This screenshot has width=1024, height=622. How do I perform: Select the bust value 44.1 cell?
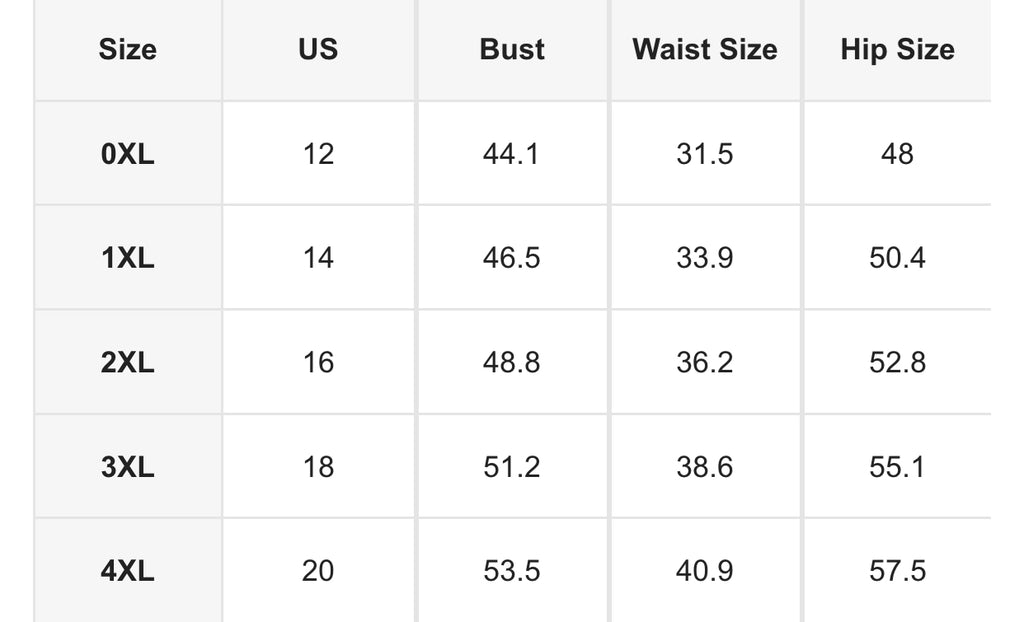click(x=512, y=154)
